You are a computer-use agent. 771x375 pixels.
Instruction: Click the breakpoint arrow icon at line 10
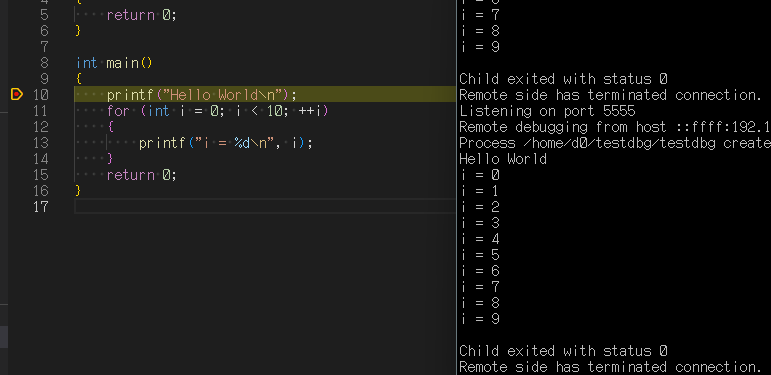[x=17, y=94]
